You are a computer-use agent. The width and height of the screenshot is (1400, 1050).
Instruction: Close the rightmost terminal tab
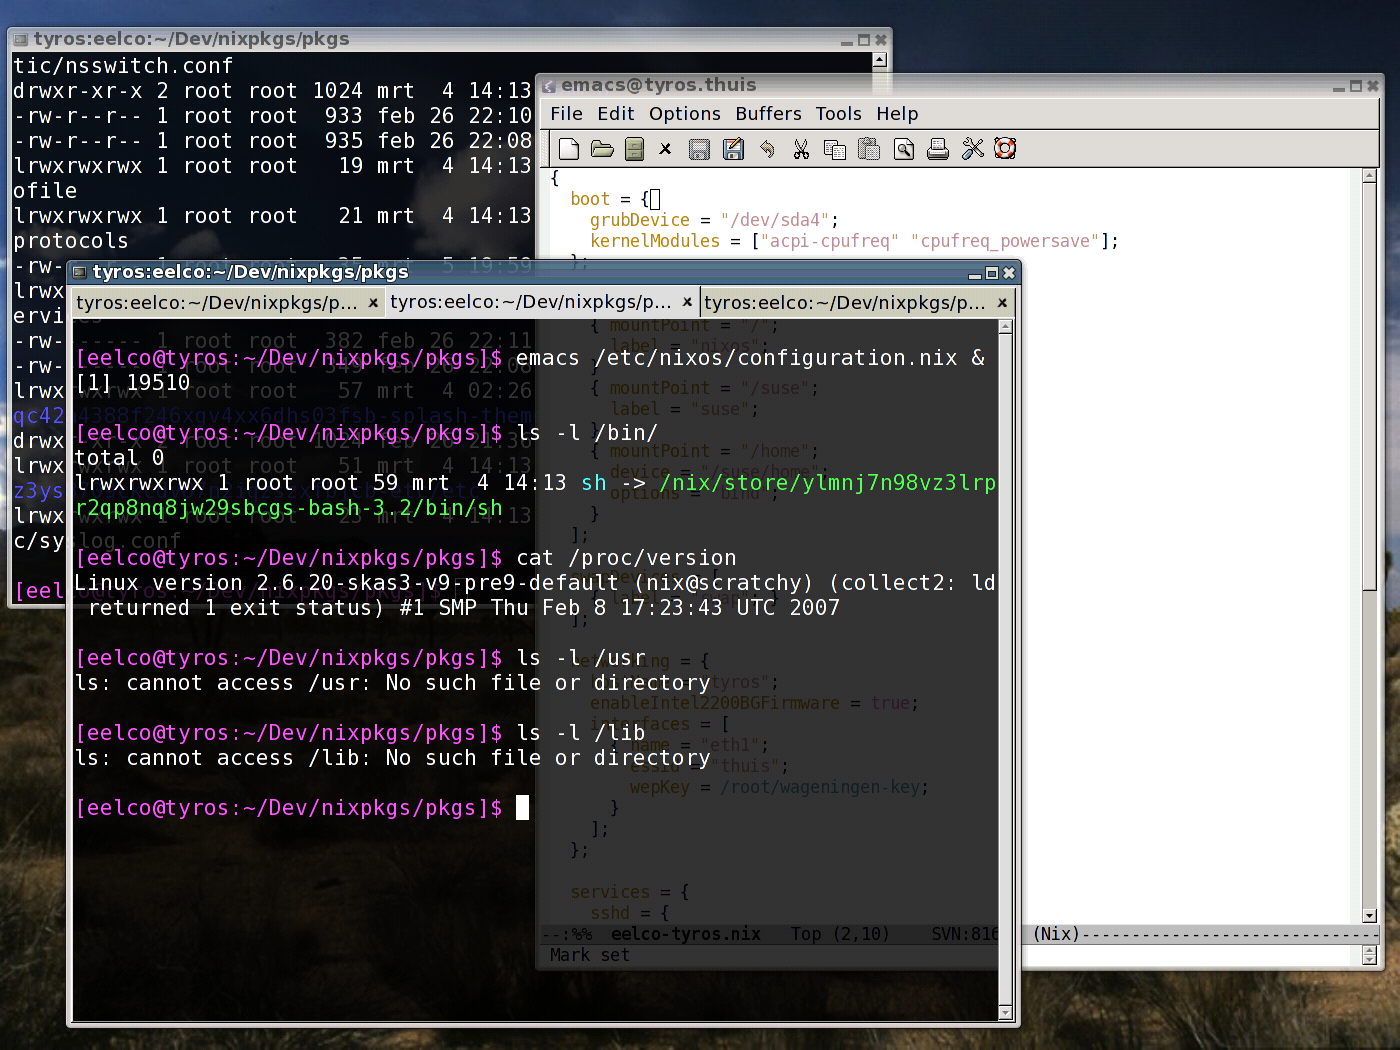[x=1002, y=302]
